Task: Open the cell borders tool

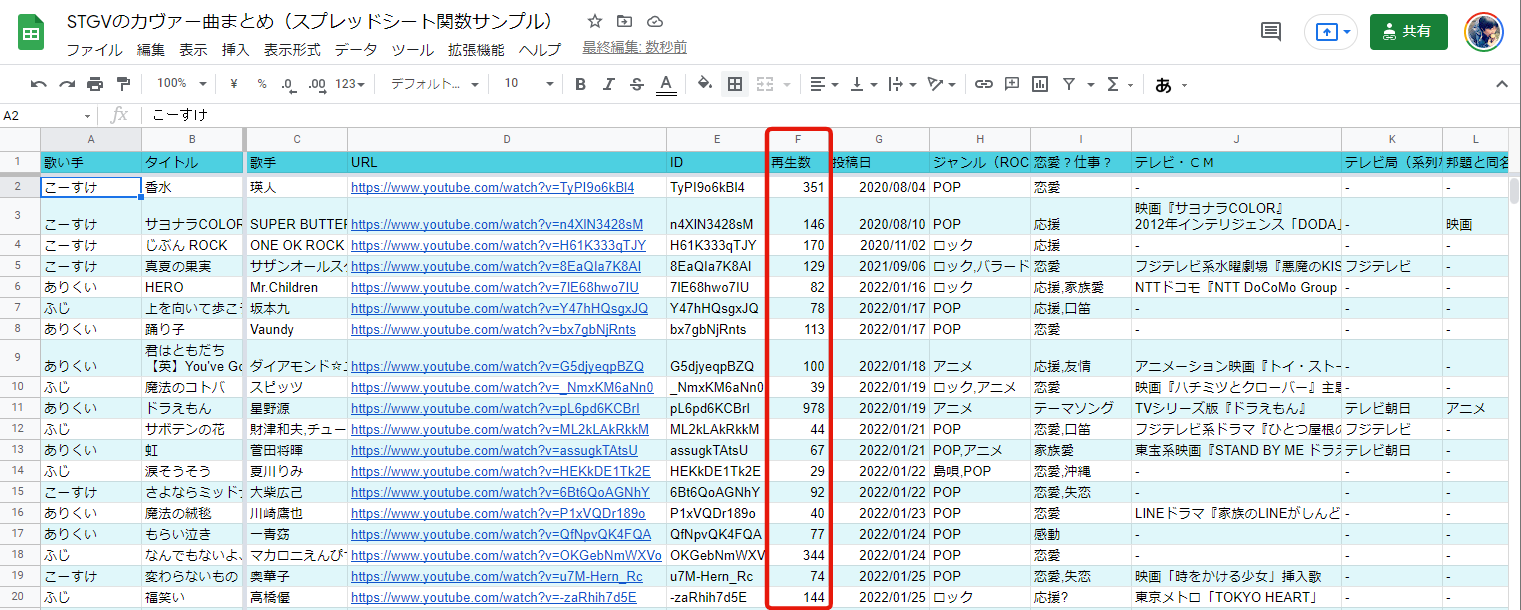Action: pos(735,84)
